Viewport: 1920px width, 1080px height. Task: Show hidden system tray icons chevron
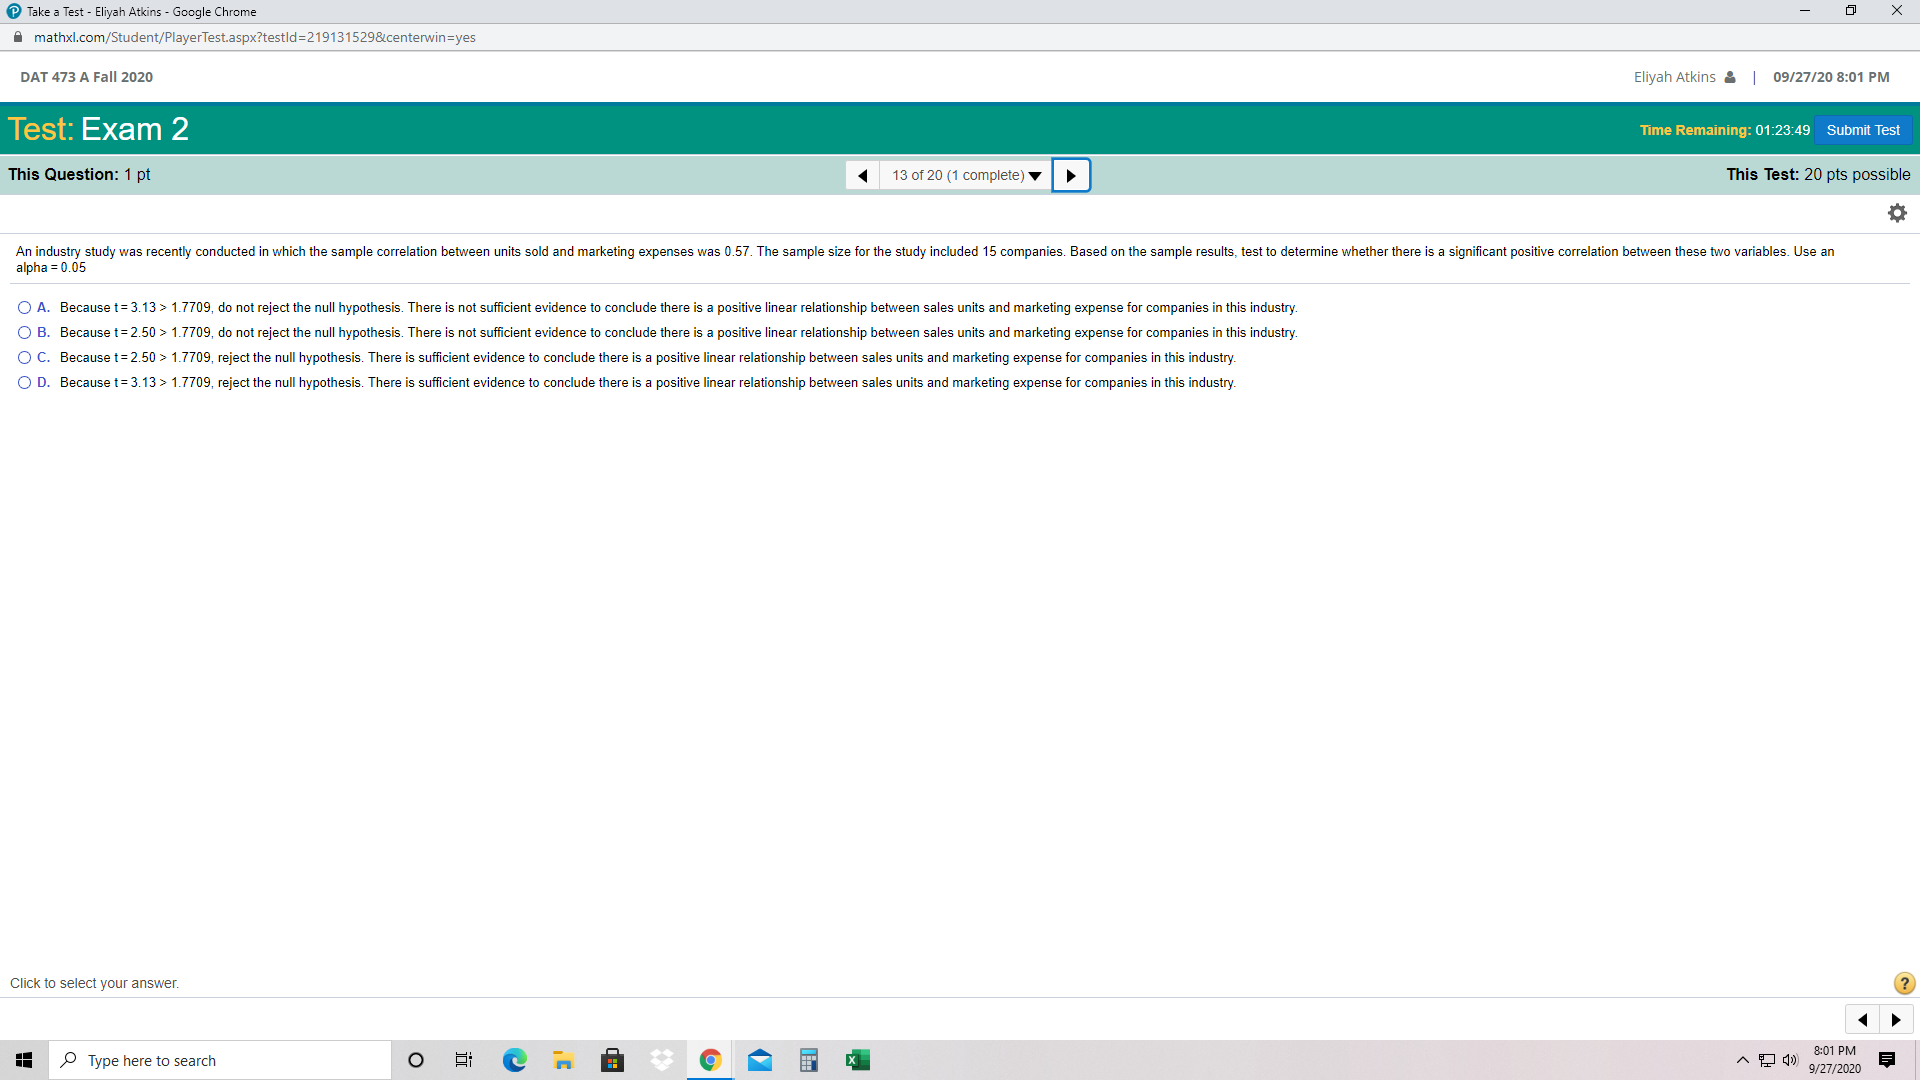pyautogui.click(x=1743, y=1060)
